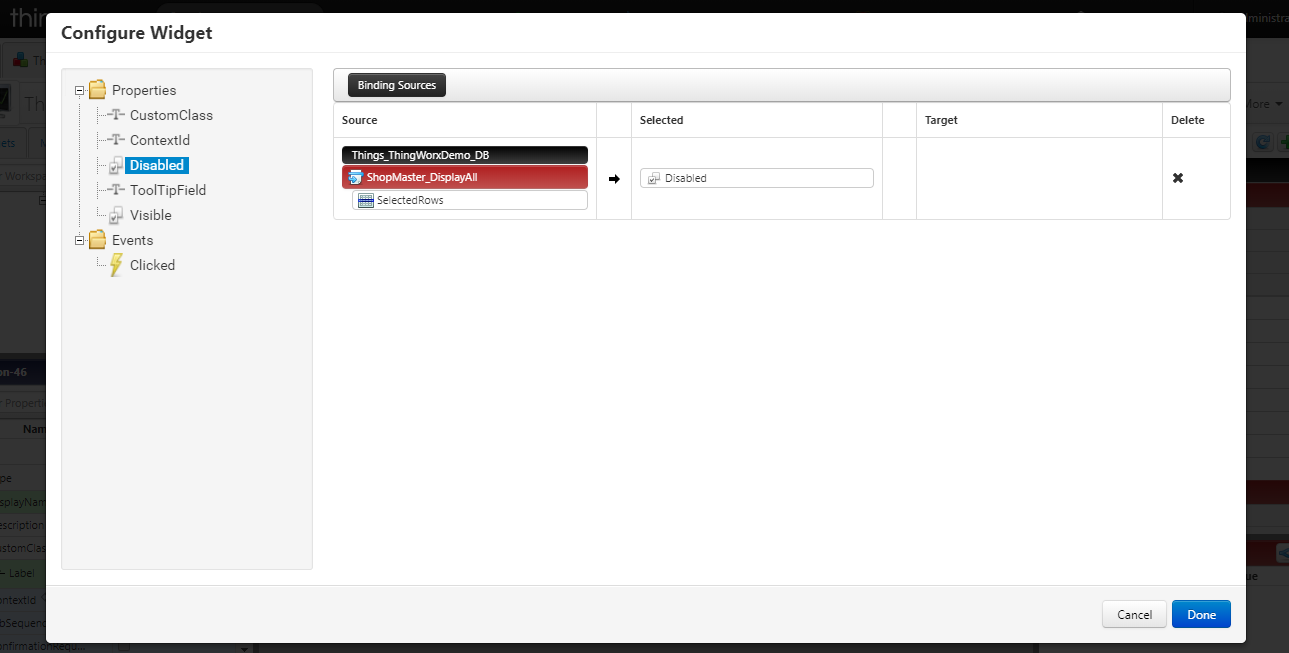Click the Done button

point(1200,614)
